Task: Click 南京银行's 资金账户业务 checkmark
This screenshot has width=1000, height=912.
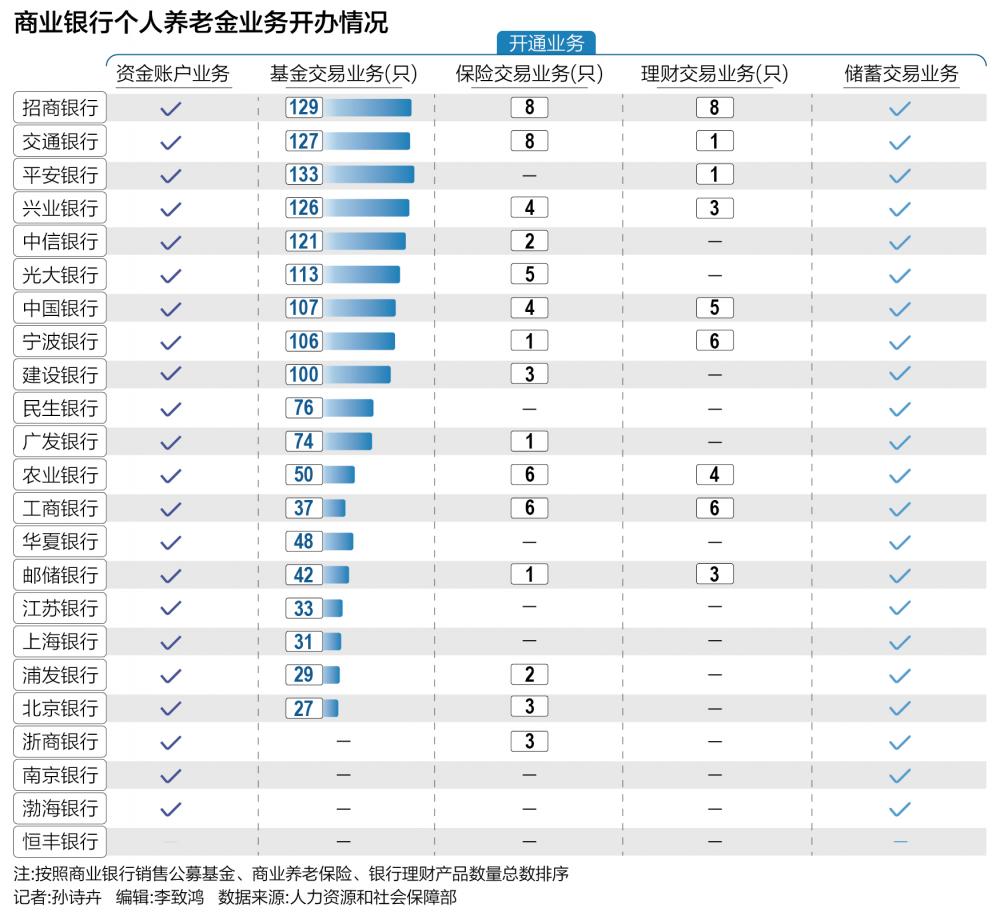Action: (171, 776)
